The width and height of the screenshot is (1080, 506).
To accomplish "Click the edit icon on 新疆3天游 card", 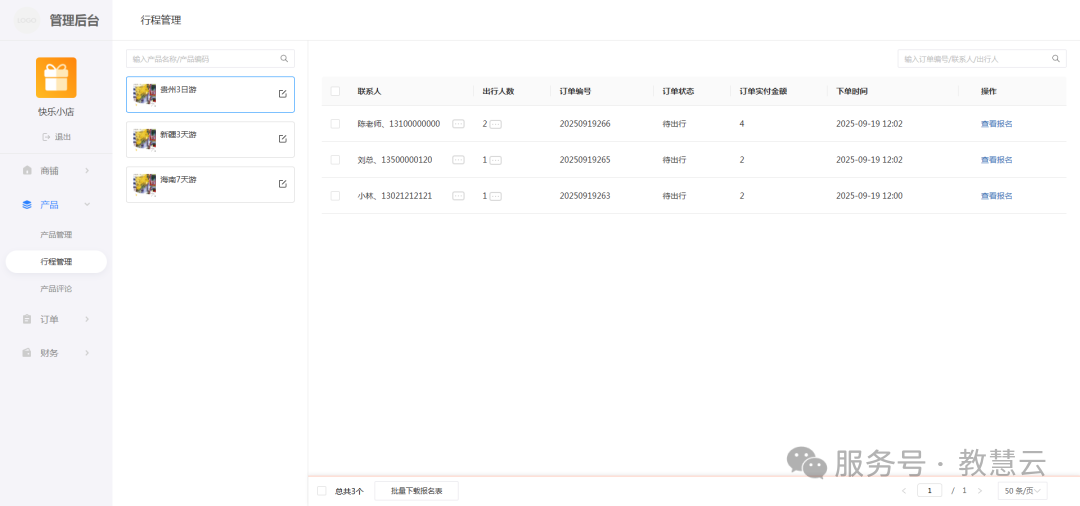I will pos(282,139).
